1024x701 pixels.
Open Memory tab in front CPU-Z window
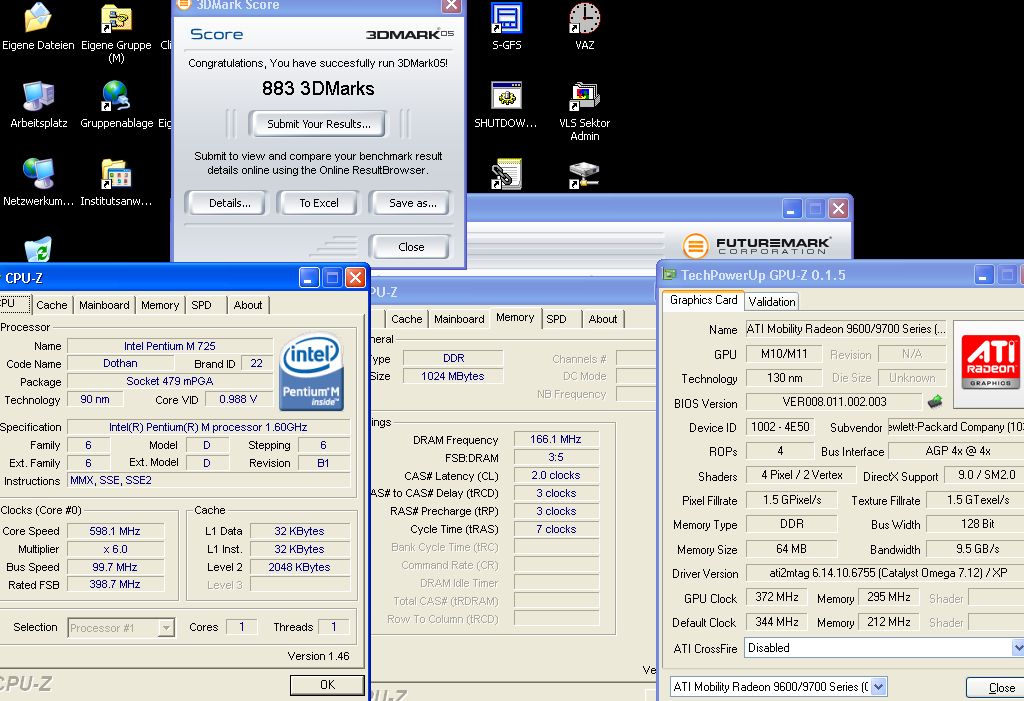pyautogui.click(x=160, y=305)
